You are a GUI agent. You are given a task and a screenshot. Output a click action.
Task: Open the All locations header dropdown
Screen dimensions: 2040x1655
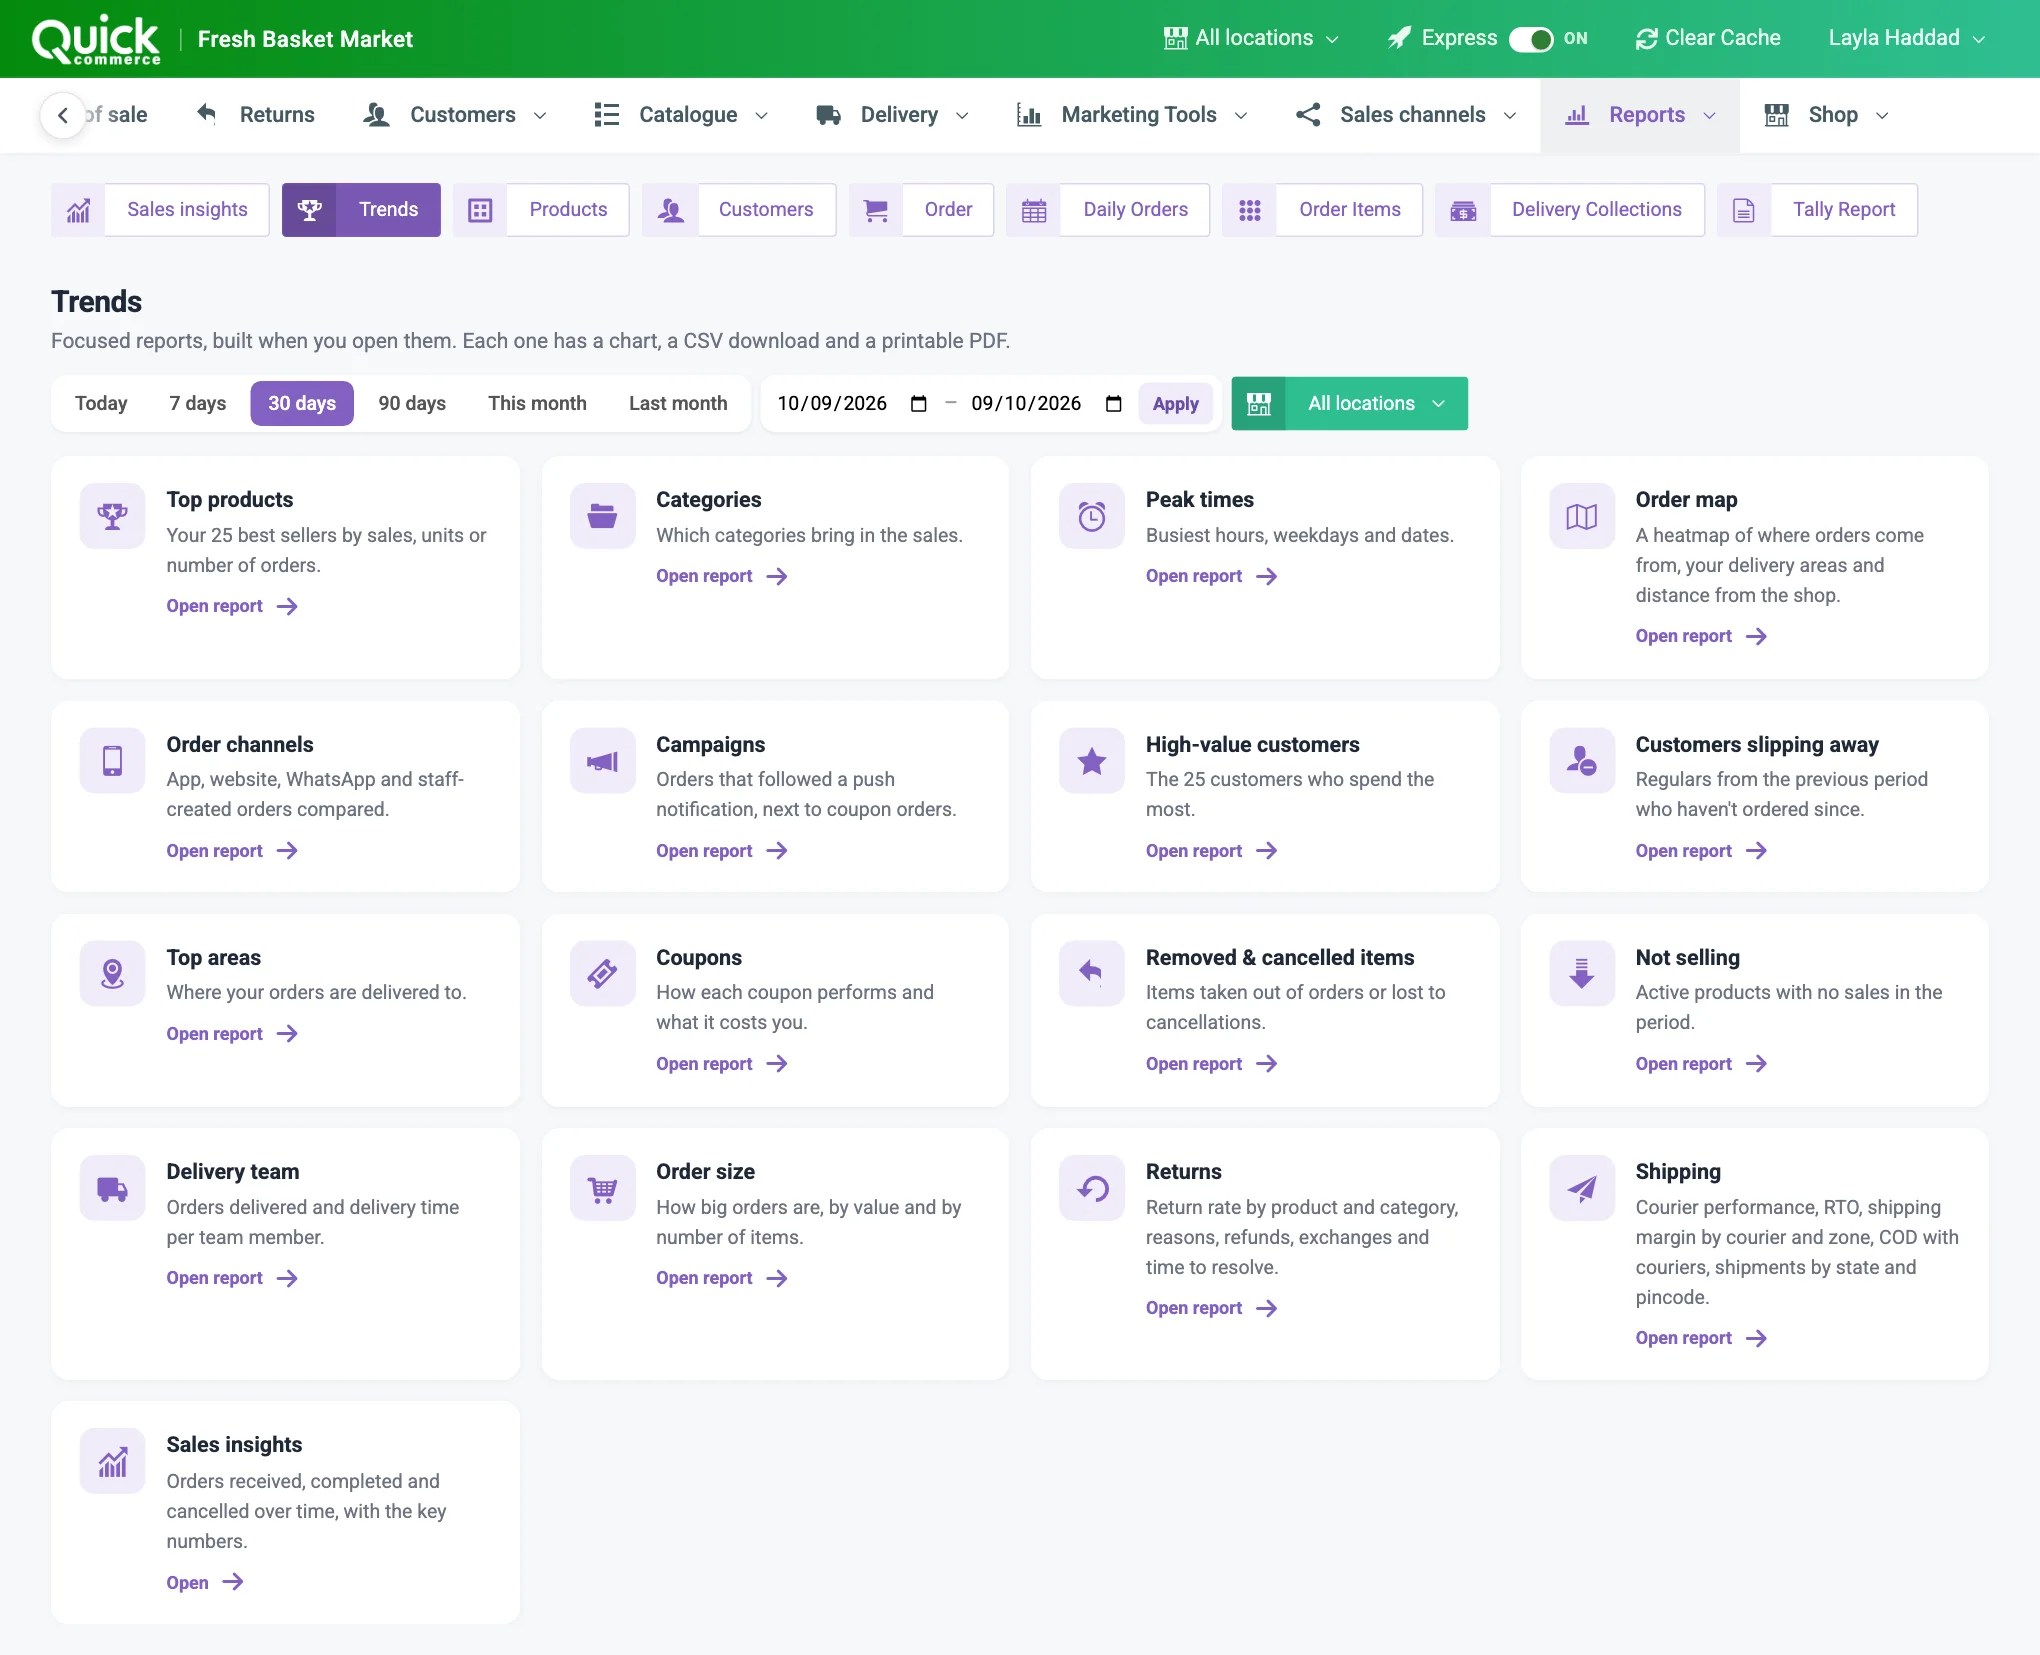[x=1251, y=38]
